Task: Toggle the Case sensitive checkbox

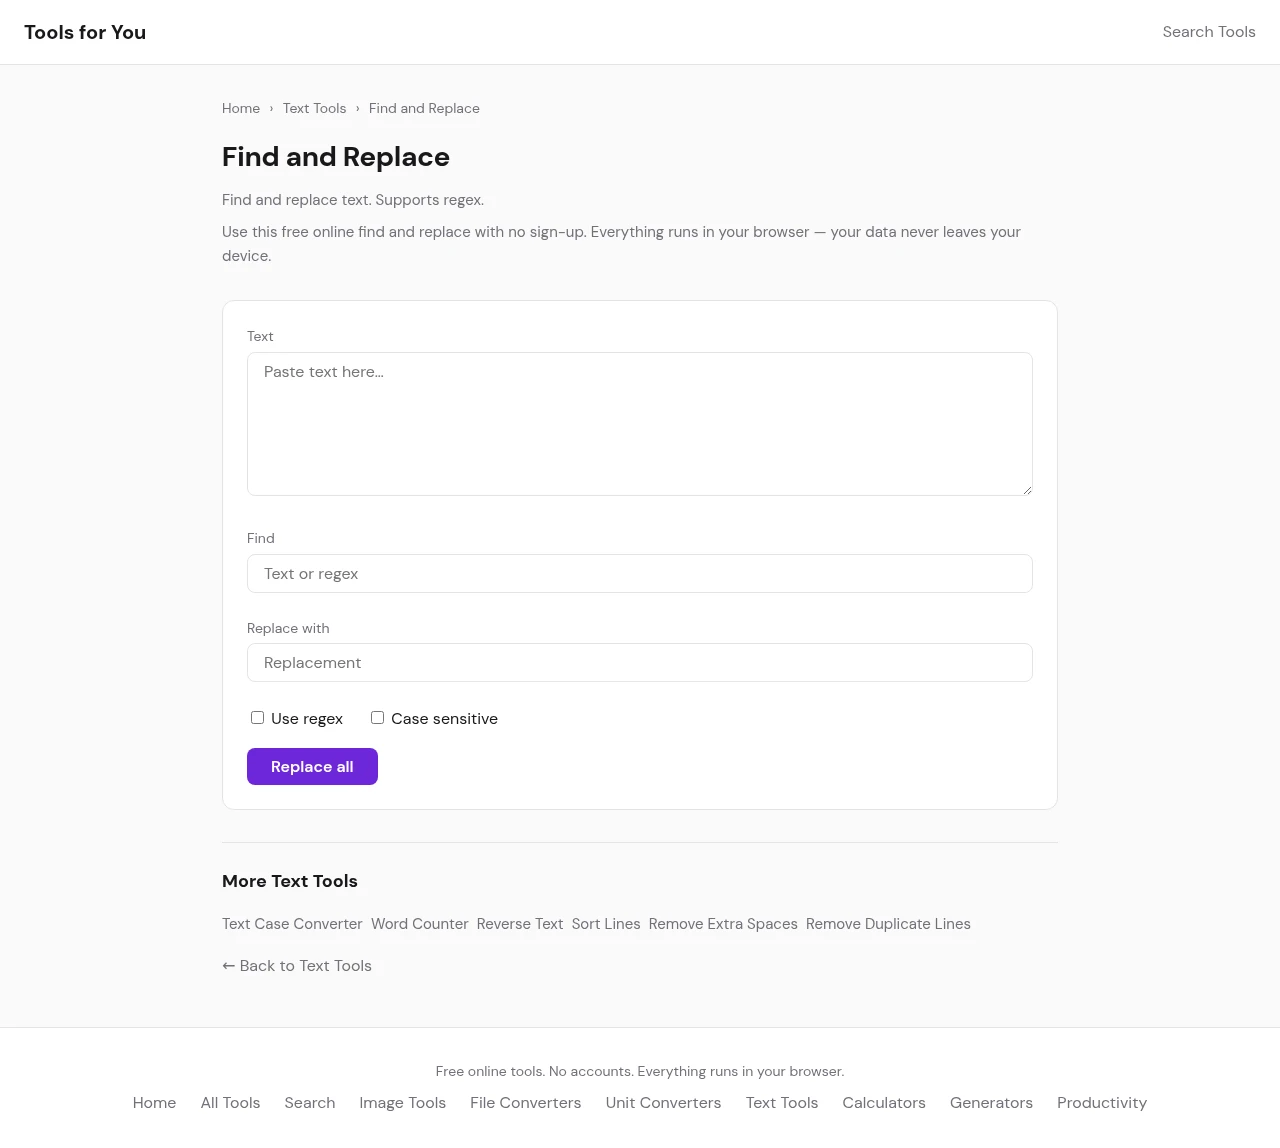Action: tap(377, 718)
